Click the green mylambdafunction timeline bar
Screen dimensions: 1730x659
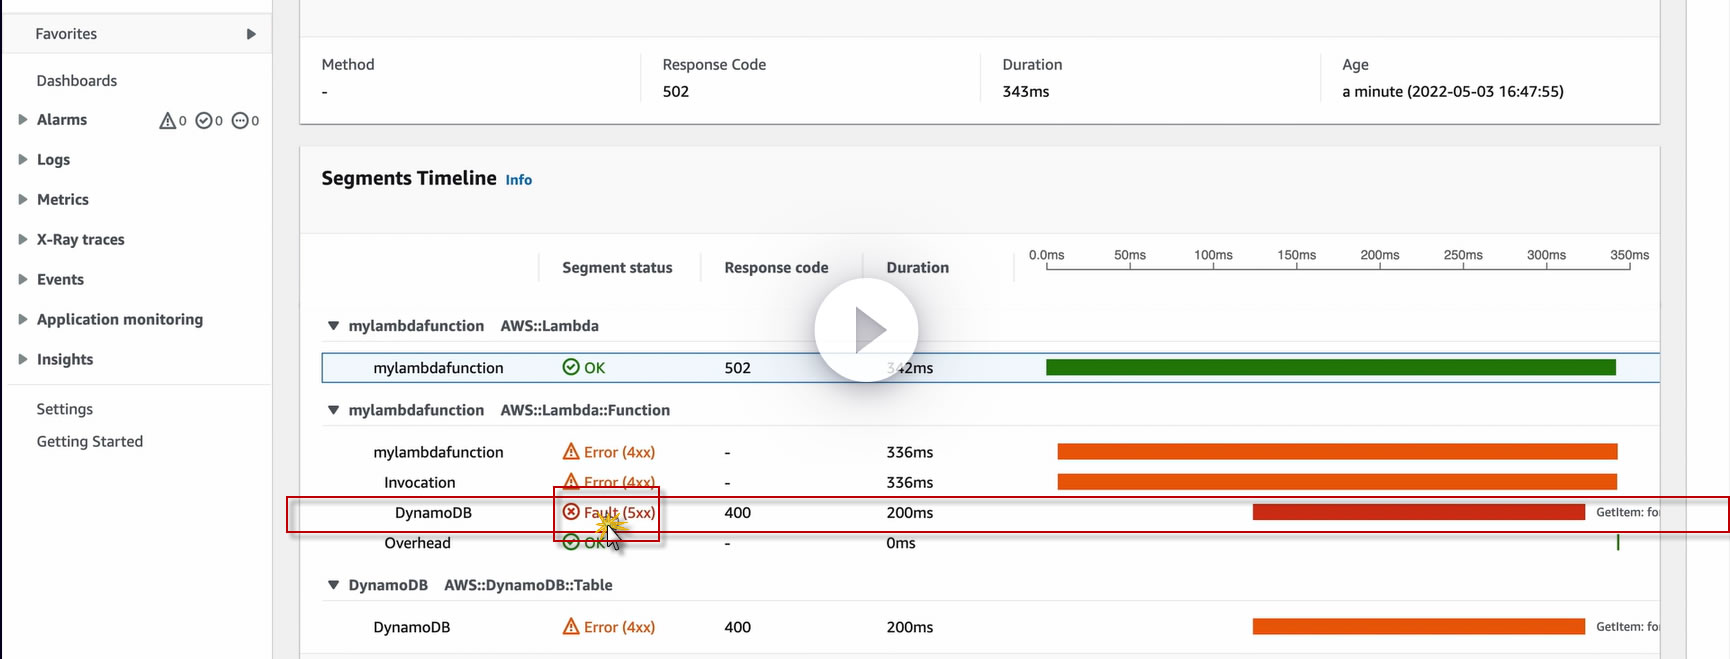1330,367
